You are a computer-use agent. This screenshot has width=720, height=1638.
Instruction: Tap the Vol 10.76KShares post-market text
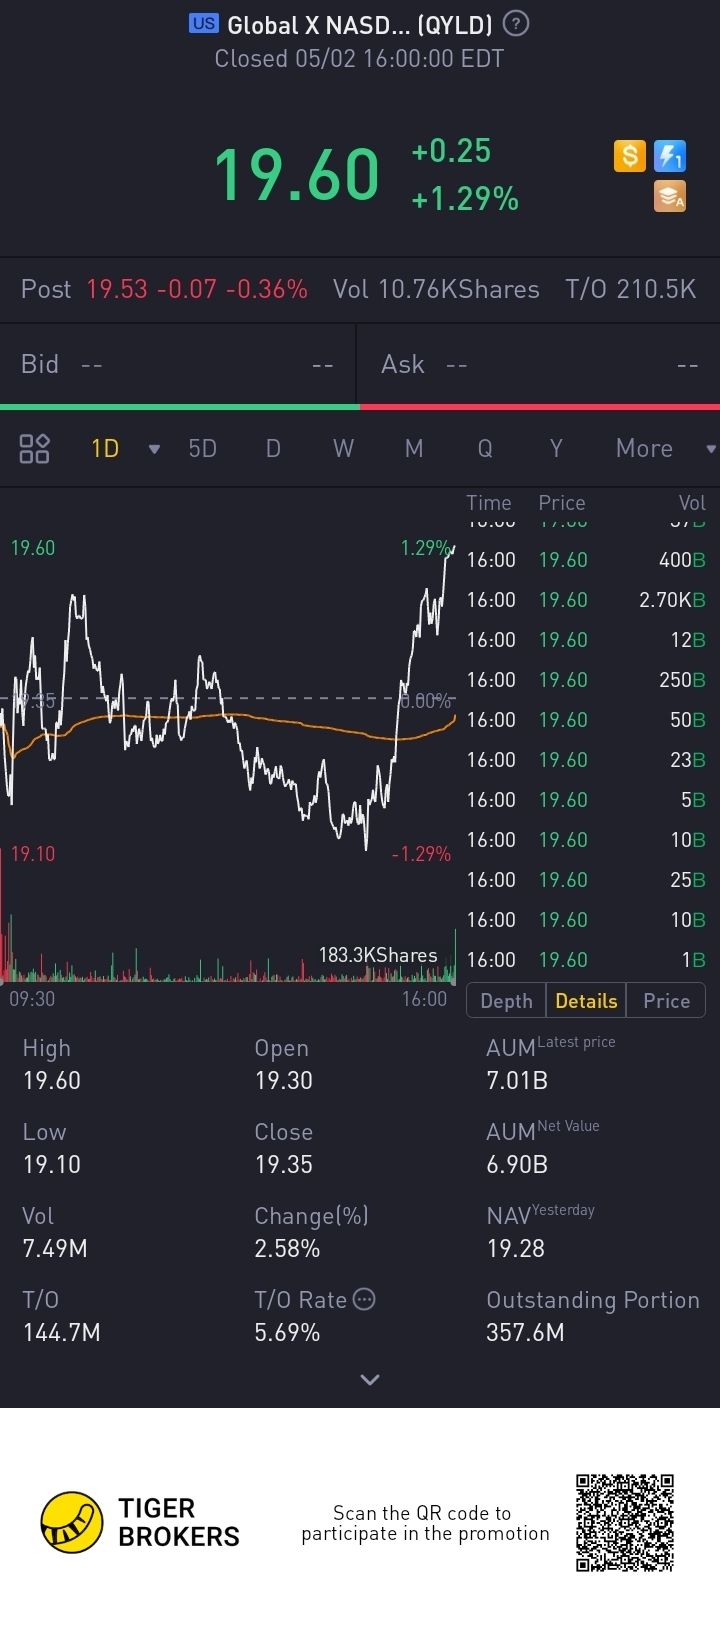click(x=436, y=289)
